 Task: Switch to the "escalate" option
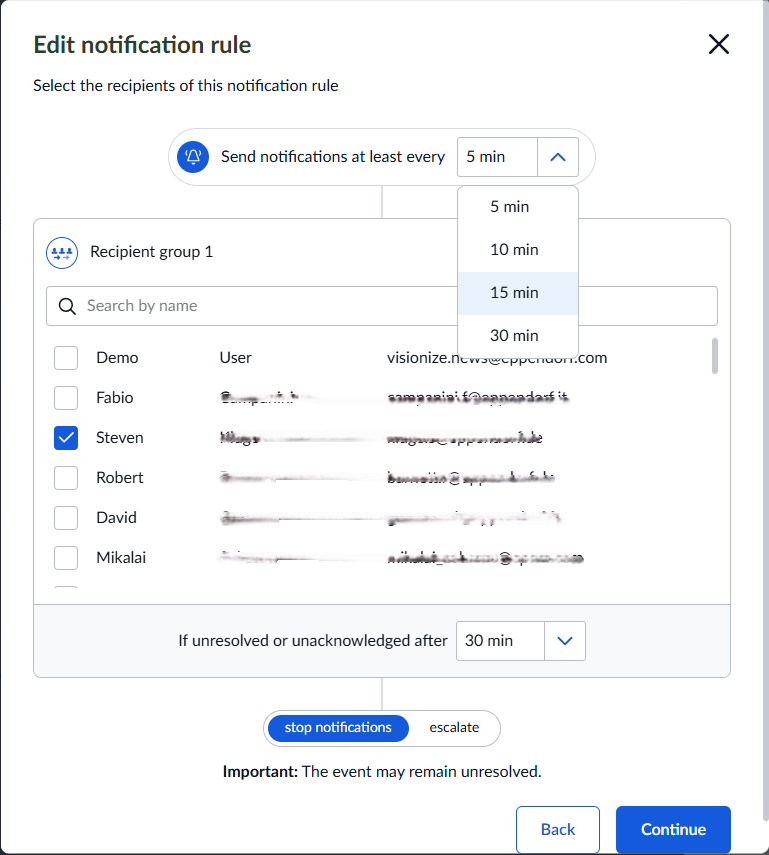click(454, 728)
